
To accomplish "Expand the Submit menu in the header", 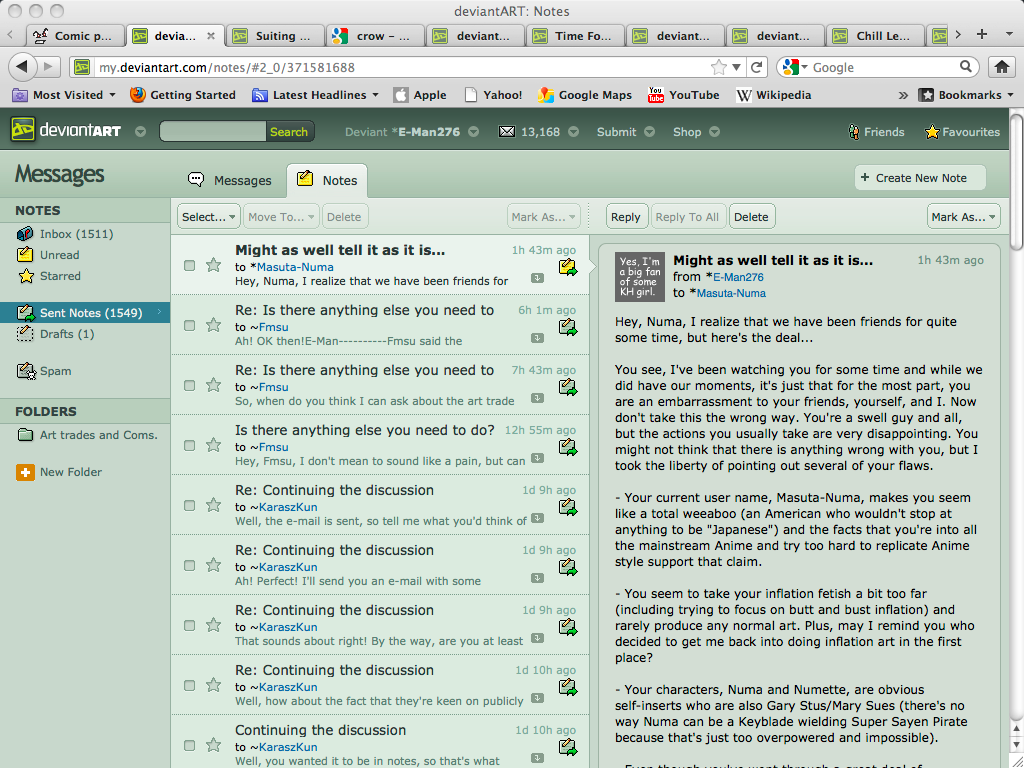I will pos(625,132).
